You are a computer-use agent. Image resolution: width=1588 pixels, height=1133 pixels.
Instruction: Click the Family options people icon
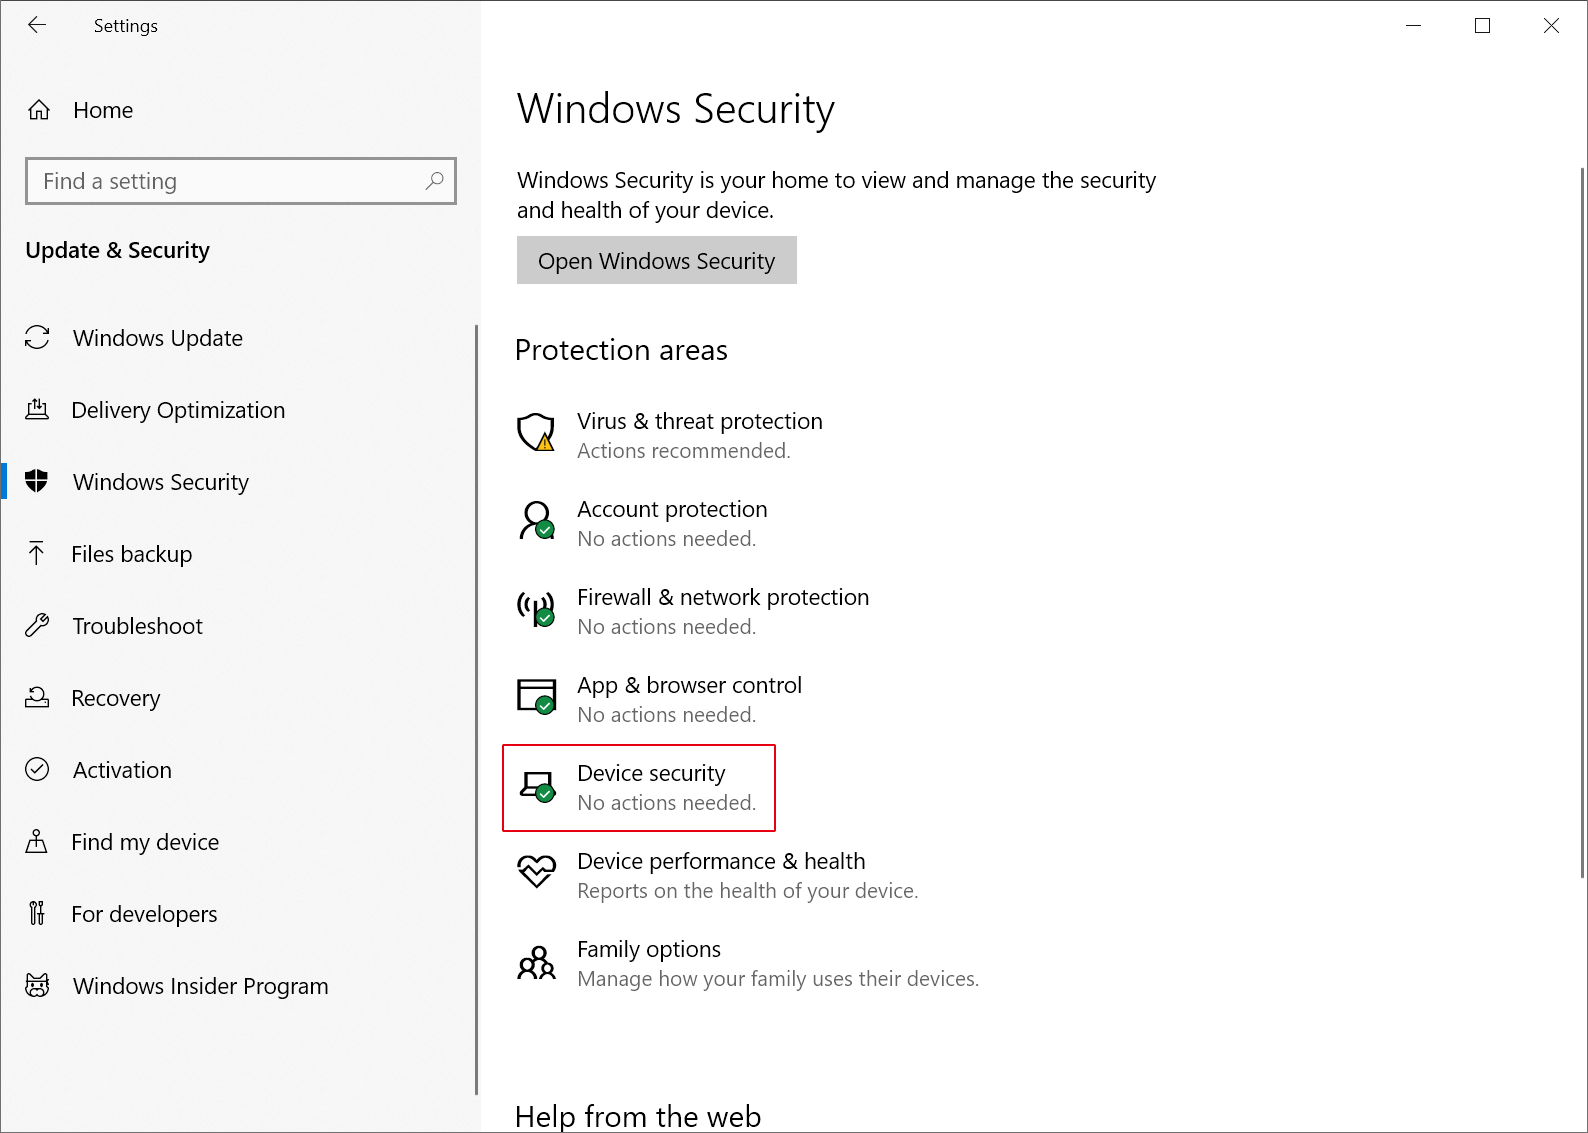coord(536,962)
